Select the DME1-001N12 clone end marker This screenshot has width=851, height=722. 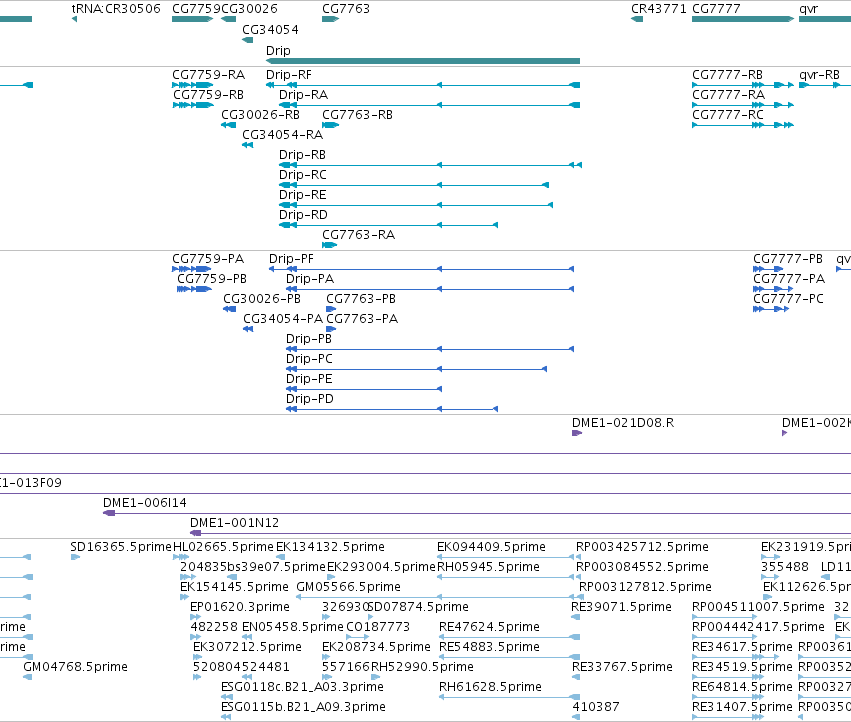(195, 533)
